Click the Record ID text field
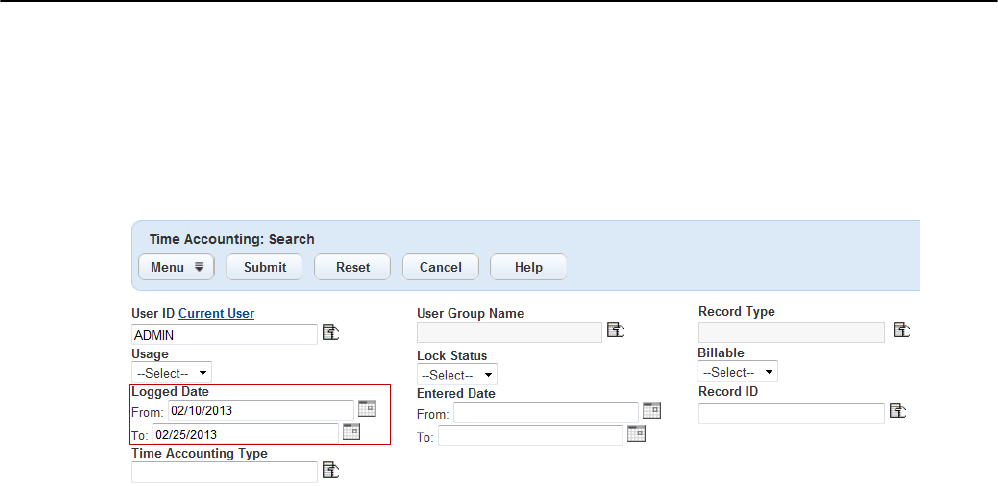 point(790,412)
